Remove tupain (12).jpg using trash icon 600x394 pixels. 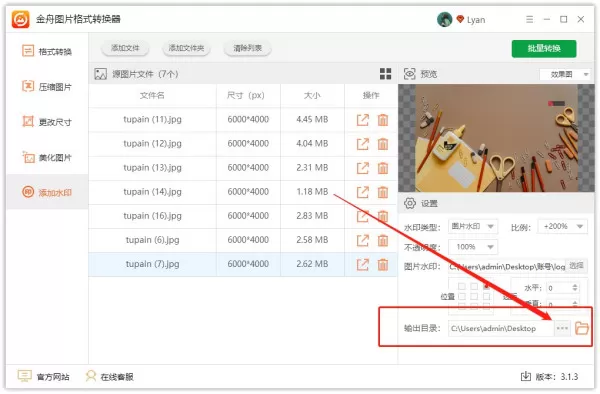[x=383, y=144]
